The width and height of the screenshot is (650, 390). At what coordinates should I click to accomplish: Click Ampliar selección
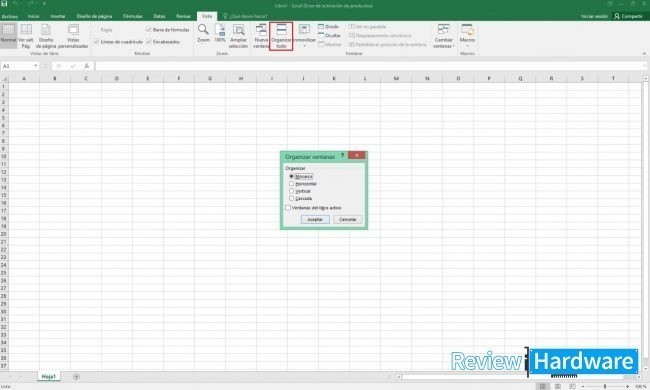coord(238,36)
